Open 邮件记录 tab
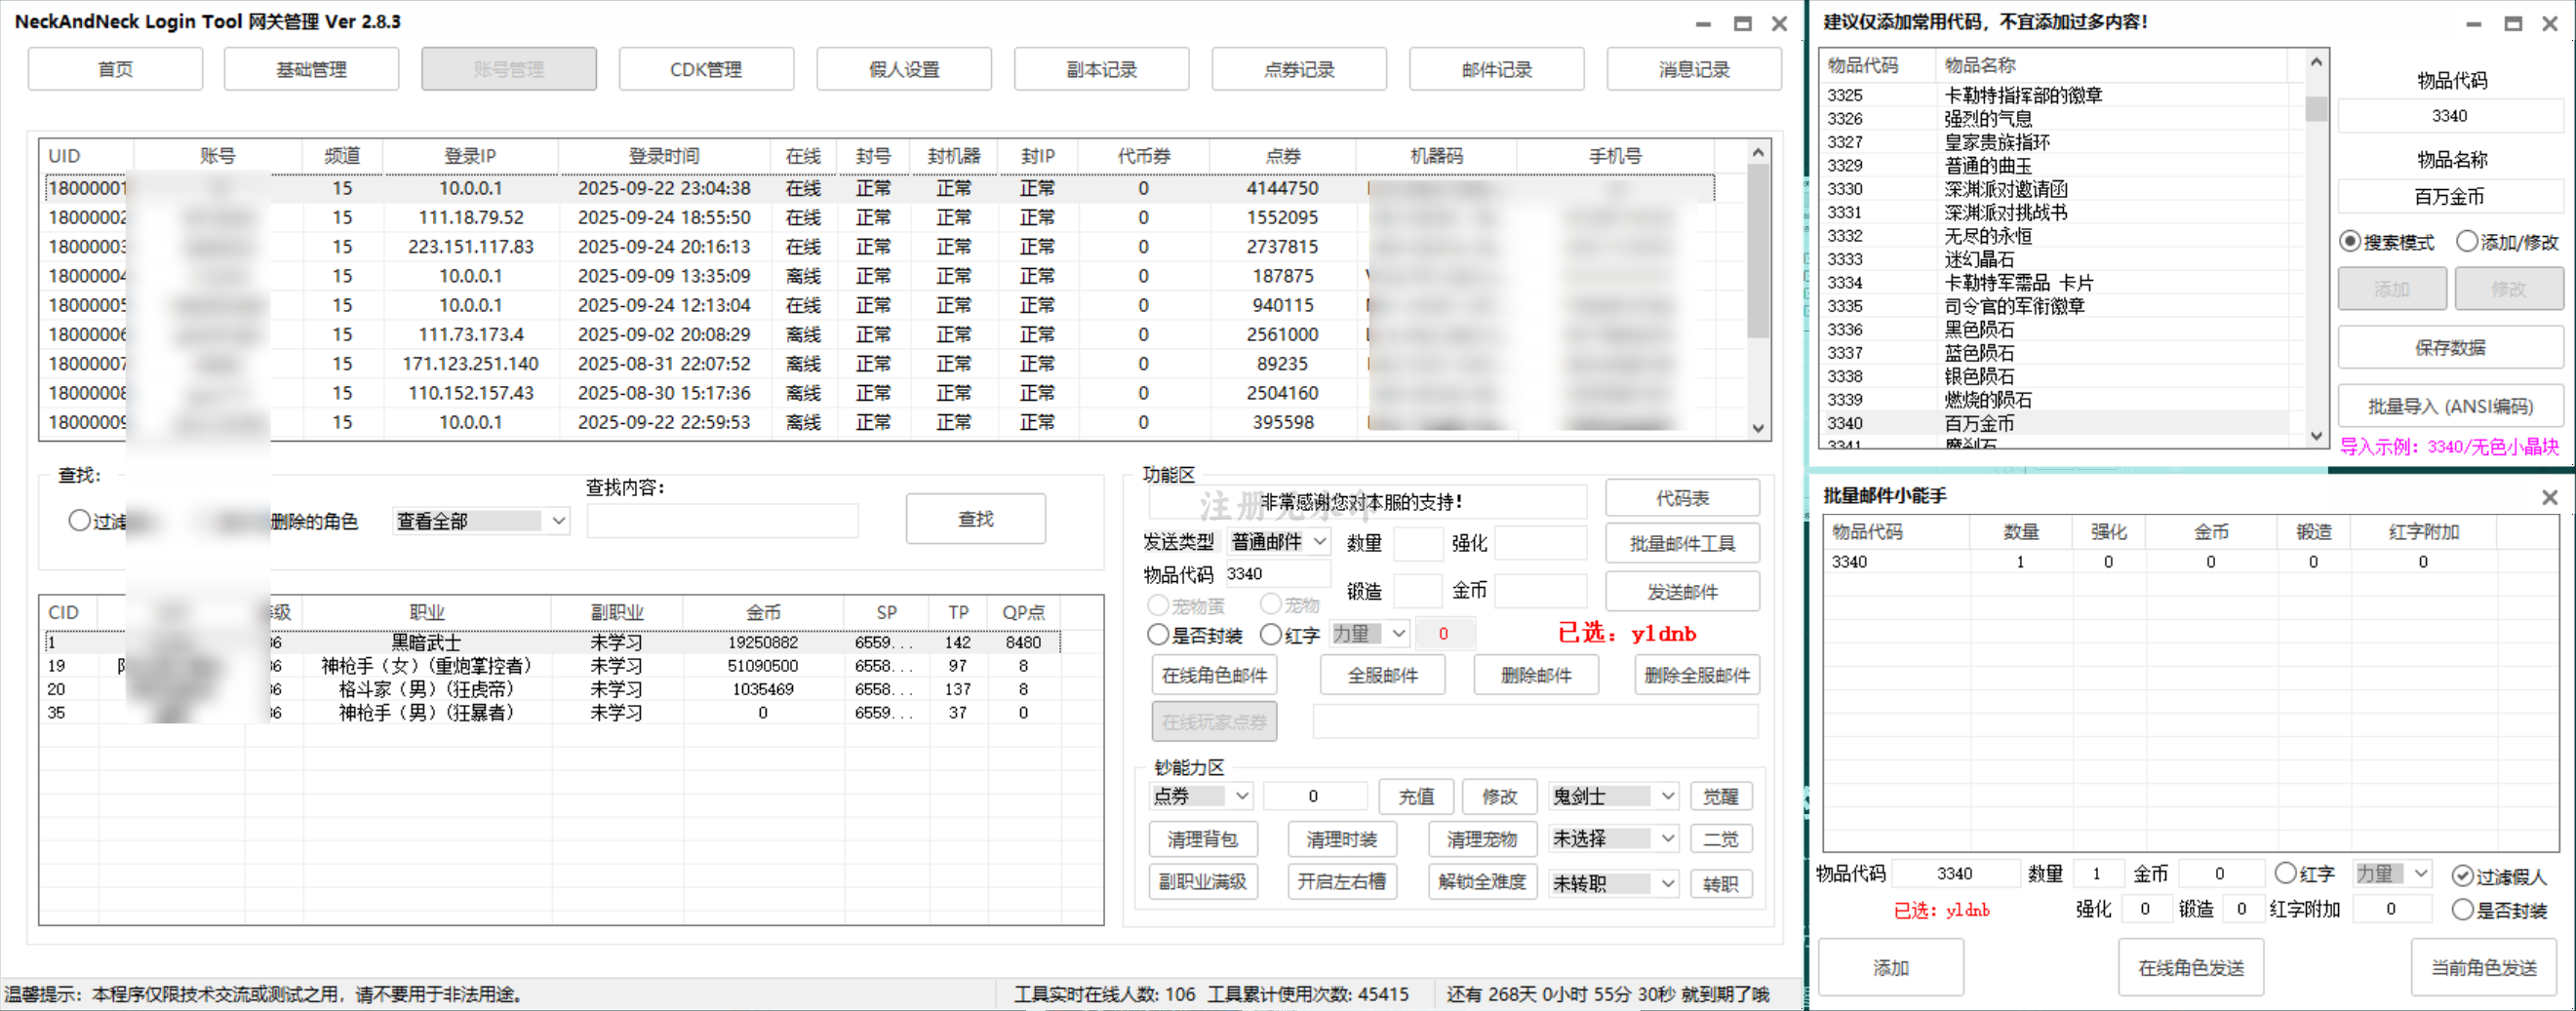This screenshot has width=2576, height=1011. coord(1496,69)
